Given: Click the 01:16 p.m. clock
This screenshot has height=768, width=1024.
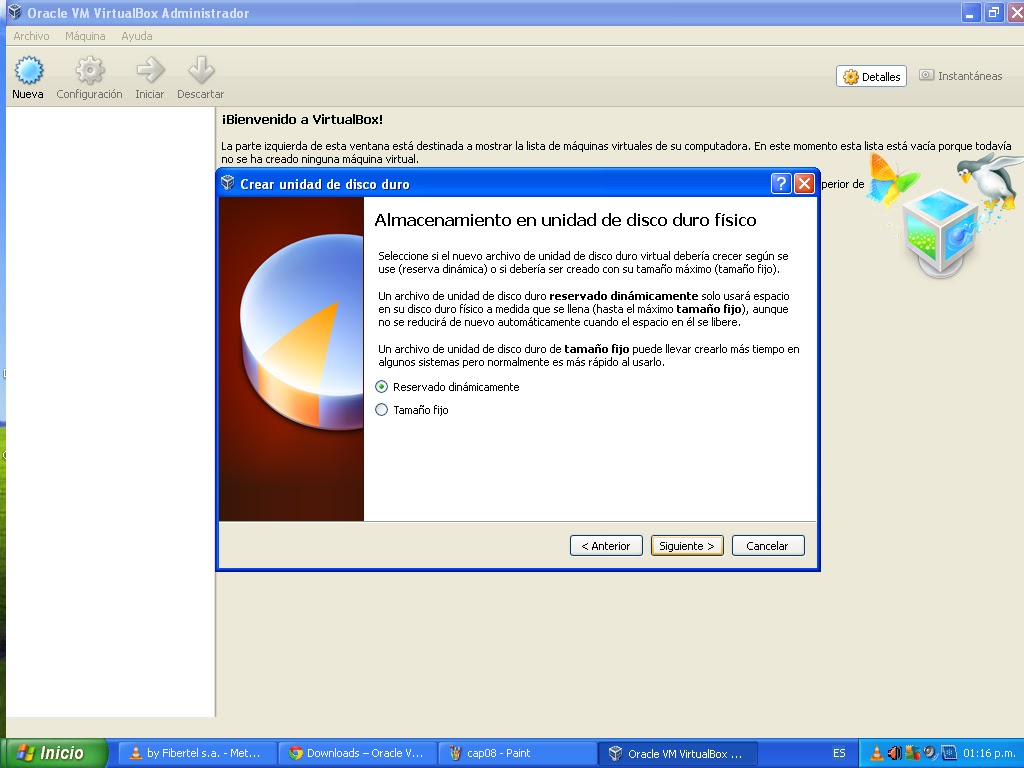Looking at the screenshot, I should pyautogui.click(x=989, y=753).
